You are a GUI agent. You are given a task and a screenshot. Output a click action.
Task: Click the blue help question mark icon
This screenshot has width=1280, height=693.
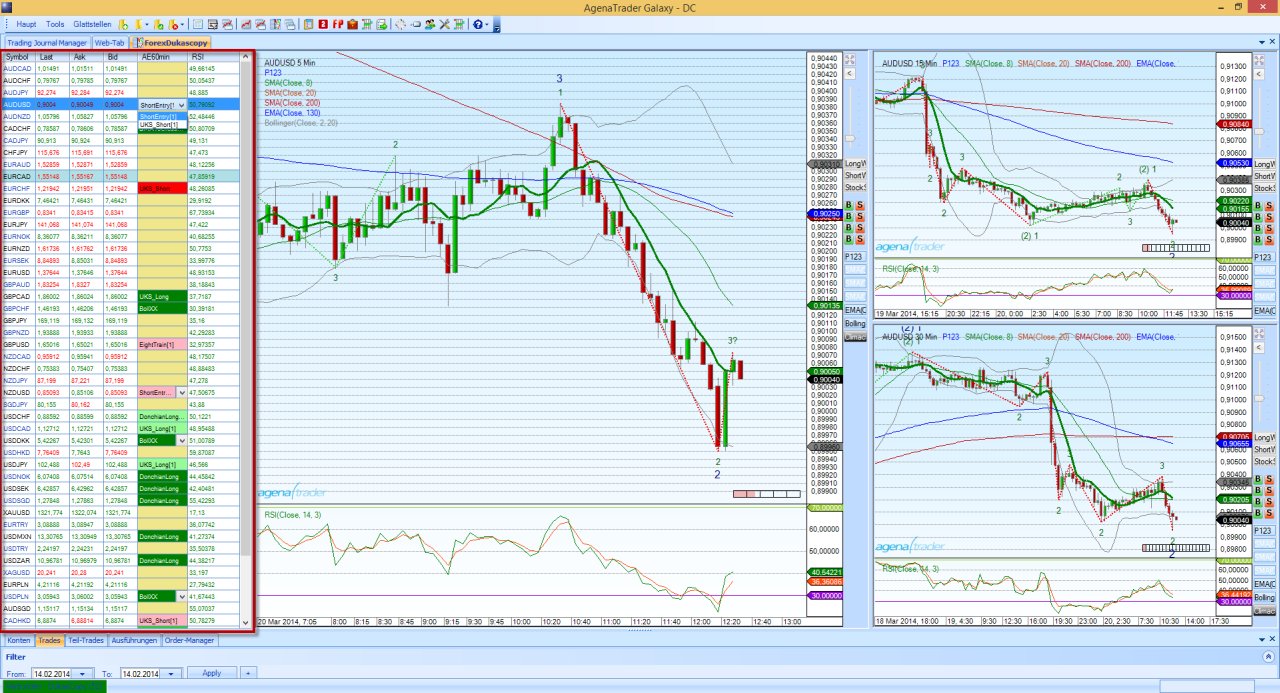click(x=478, y=24)
